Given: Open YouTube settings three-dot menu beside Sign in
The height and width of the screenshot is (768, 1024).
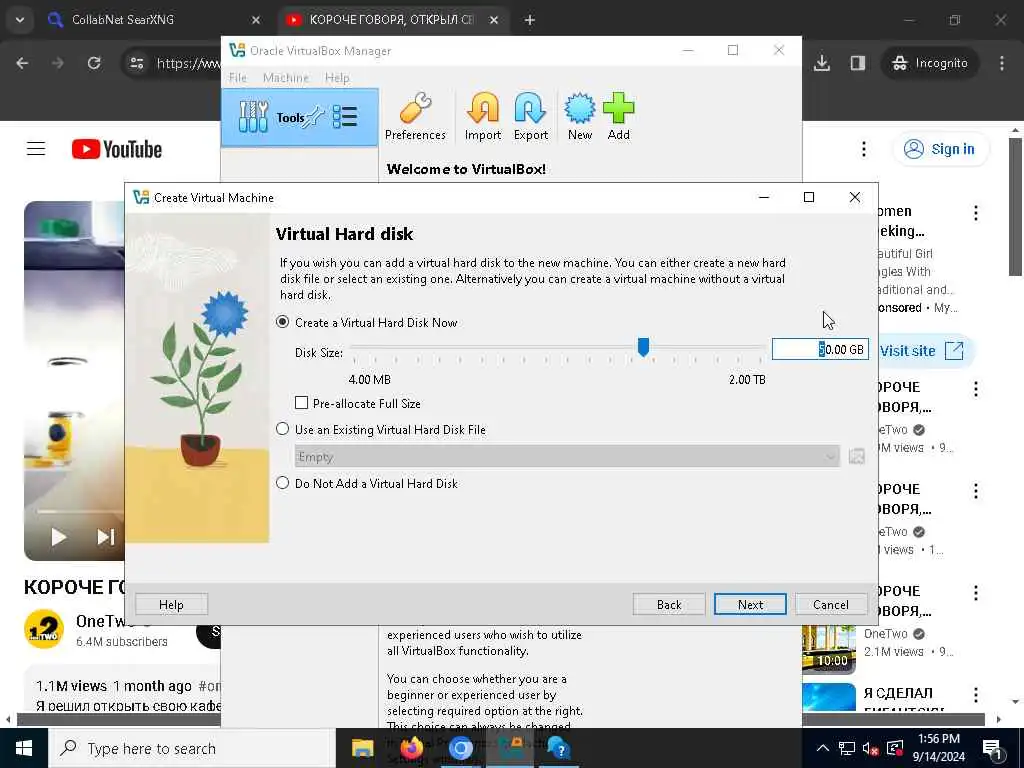Looking at the screenshot, I should [863, 149].
